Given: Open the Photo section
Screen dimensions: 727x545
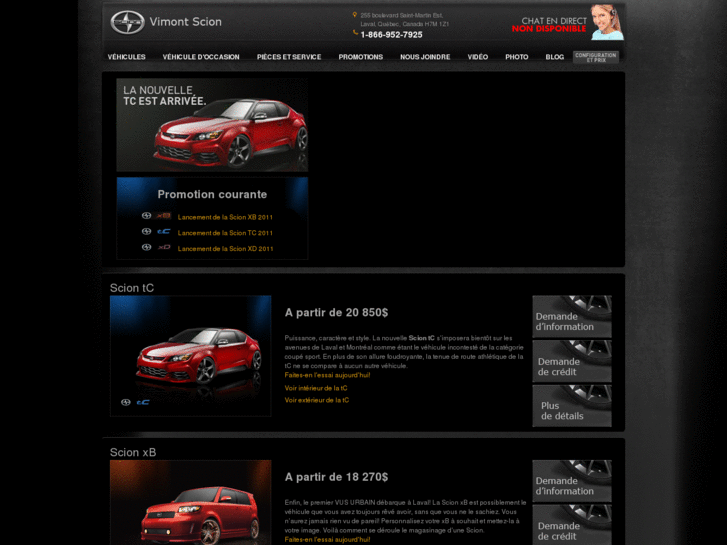Looking at the screenshot, I should pyautogui.click(x=517, y=57).
